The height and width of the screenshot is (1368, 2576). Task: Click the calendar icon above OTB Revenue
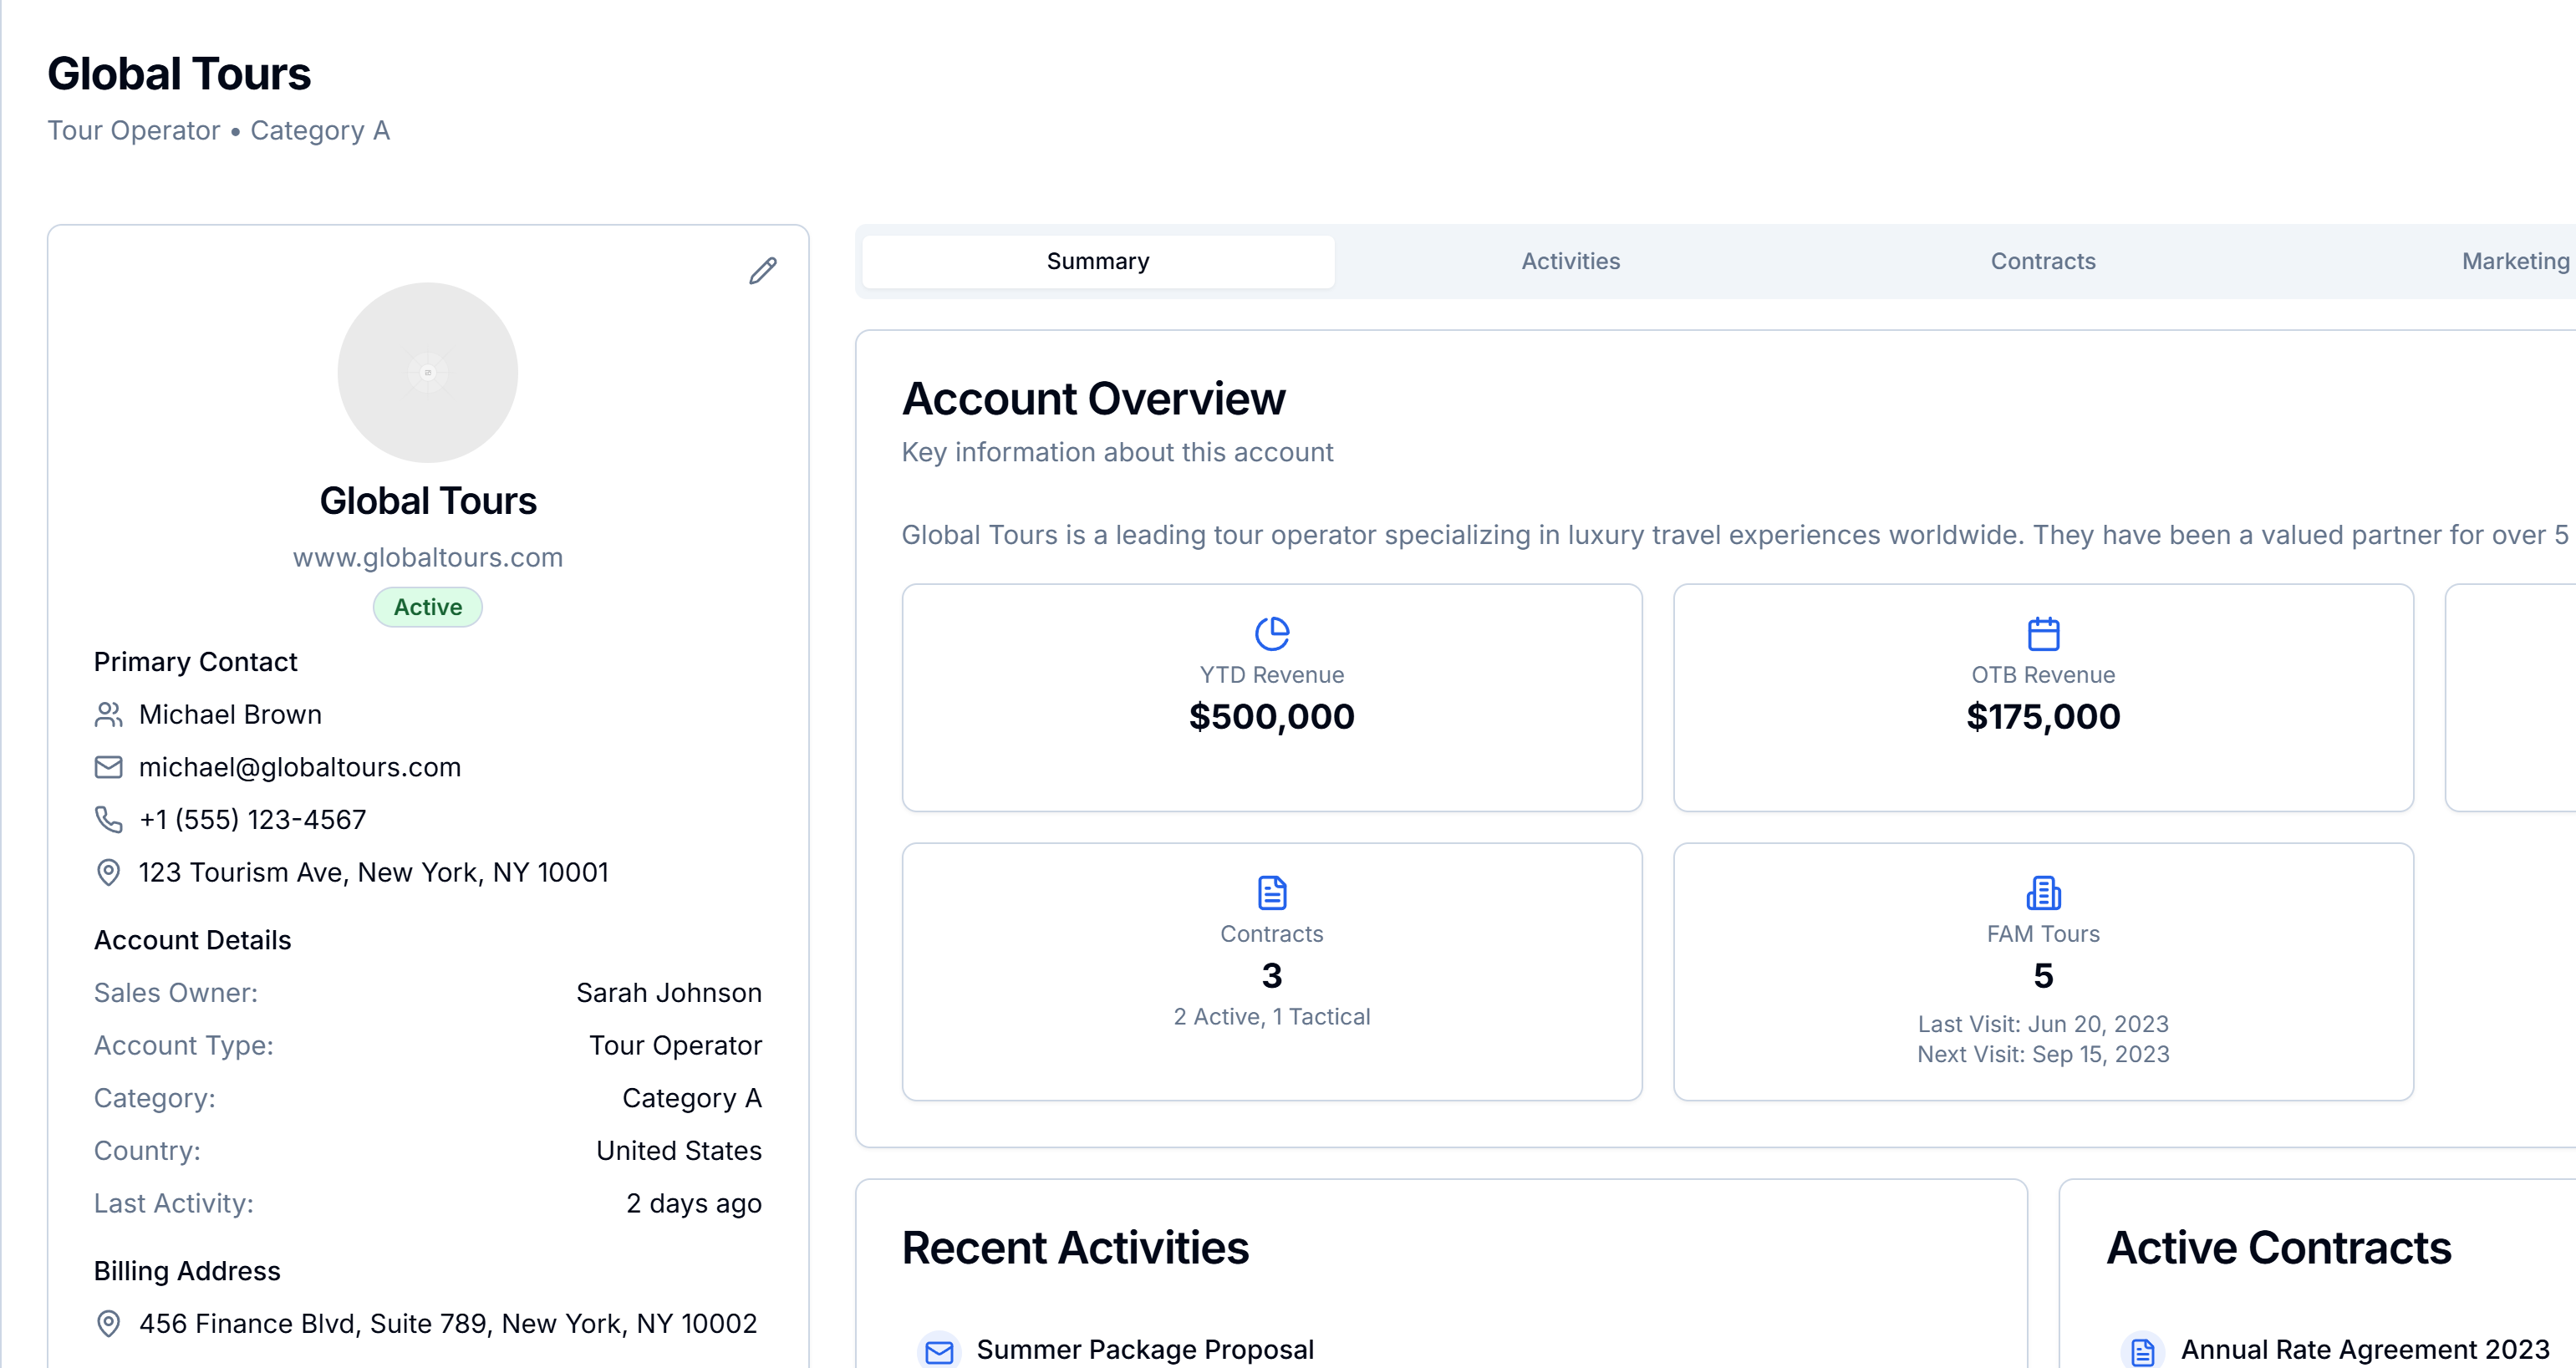(x=2042, y=632)
